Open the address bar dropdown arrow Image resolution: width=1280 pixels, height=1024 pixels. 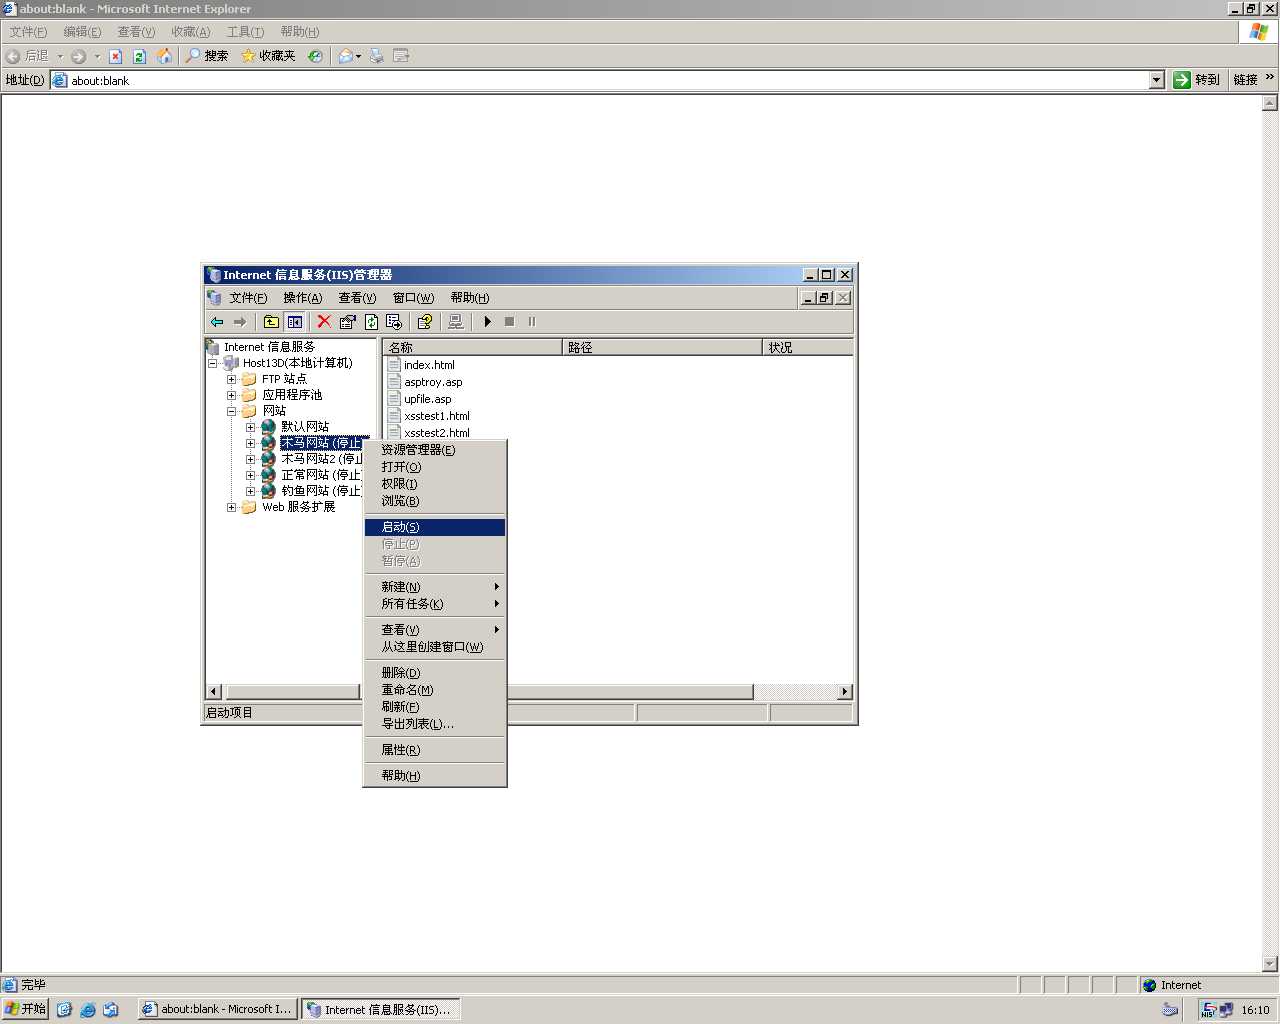pyautogui.click(x=1157, y=80)
